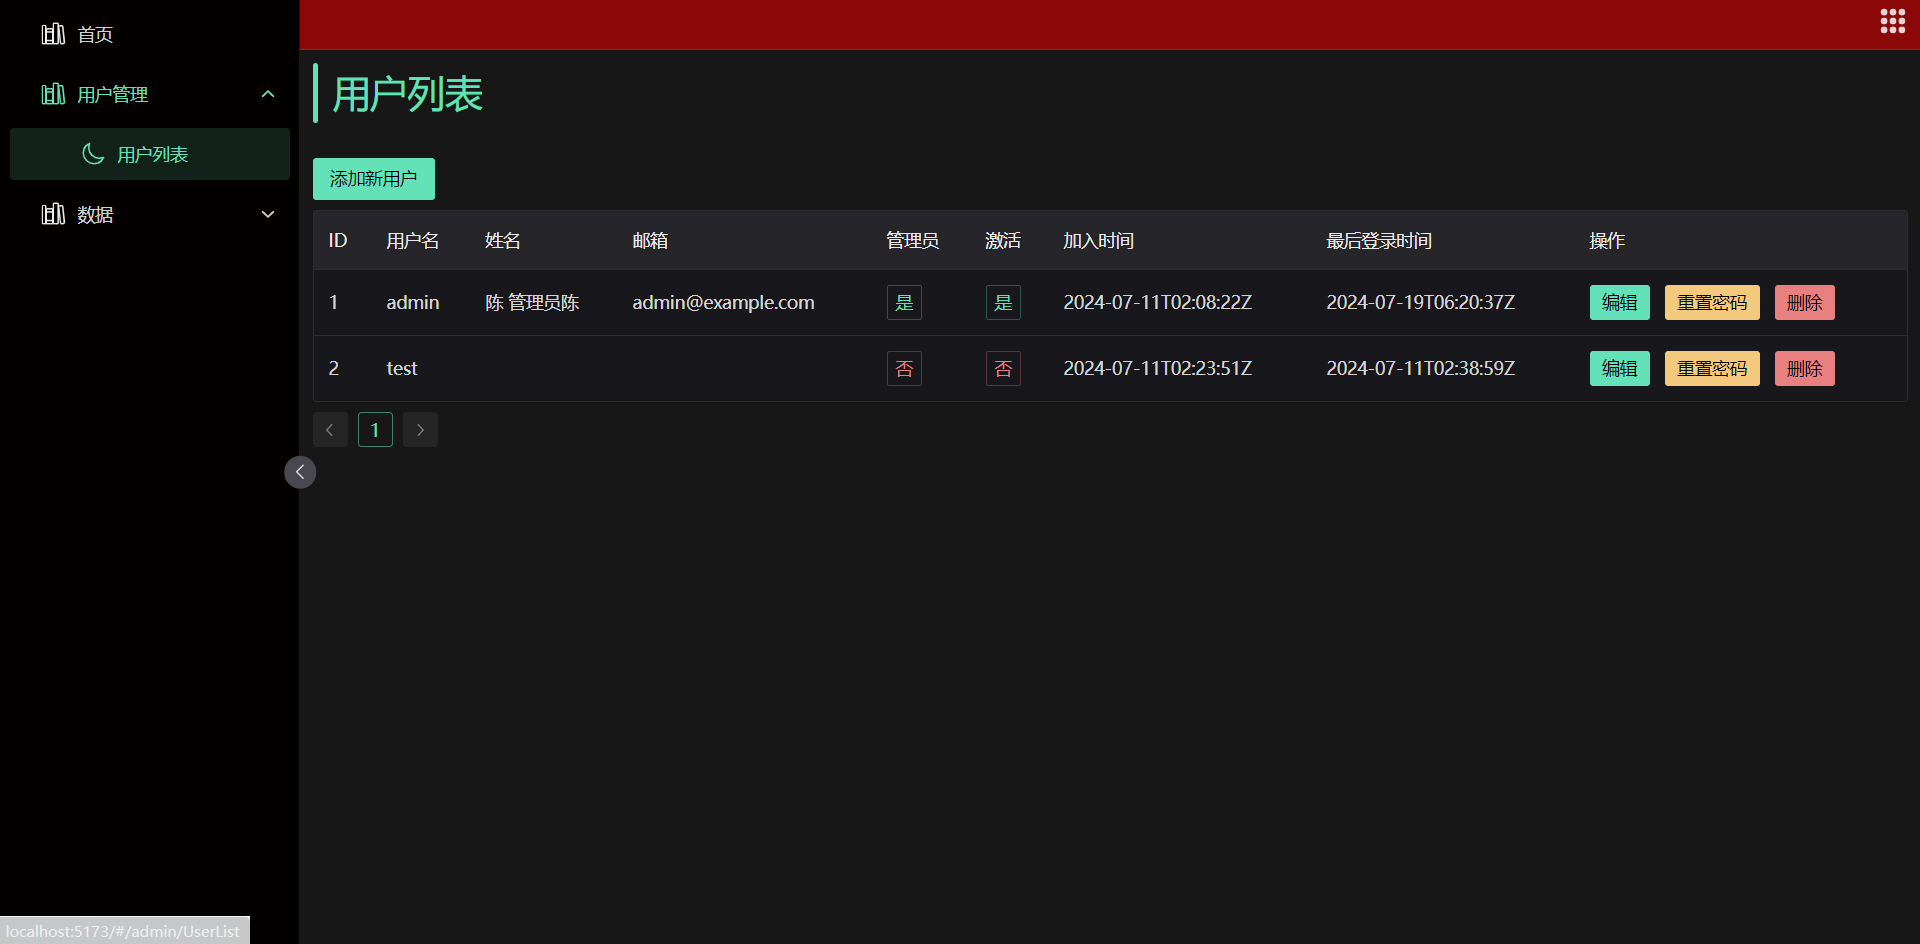The image size is (1920, 944).
Task: Click the 邮箱 column header
Action: [x=650, y=240]
